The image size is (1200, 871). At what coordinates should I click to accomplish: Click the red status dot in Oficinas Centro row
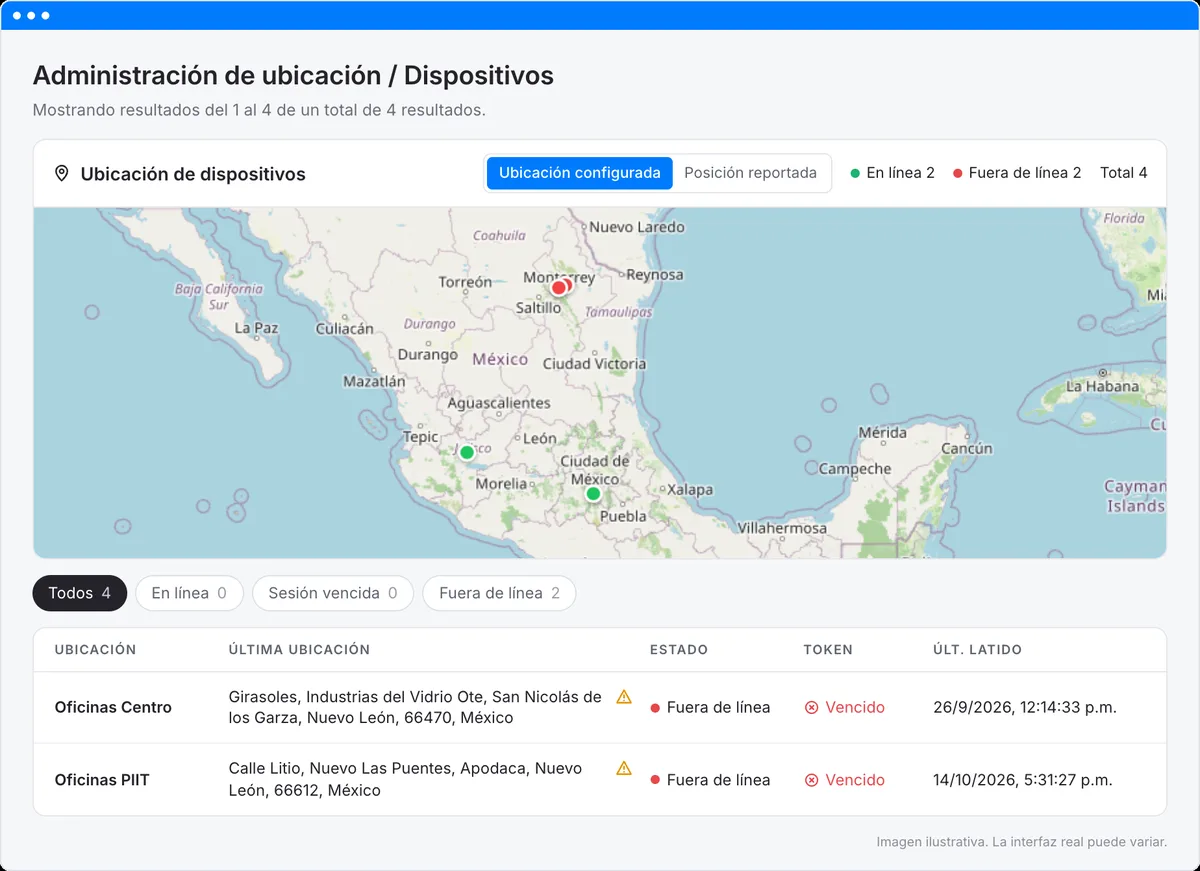click(655, 708)
